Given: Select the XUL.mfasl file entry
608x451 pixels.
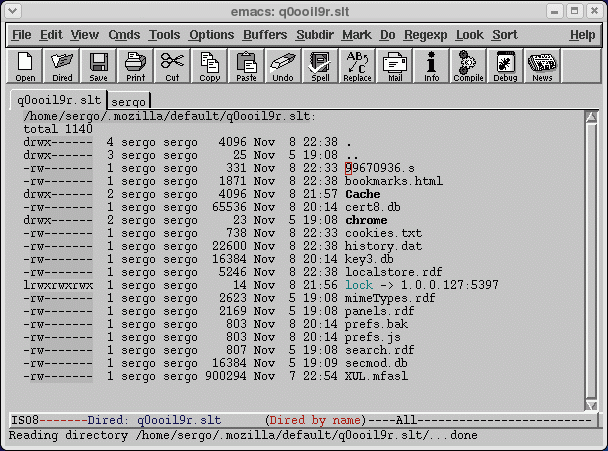Looking at the screenshot, I should (376, 376).
